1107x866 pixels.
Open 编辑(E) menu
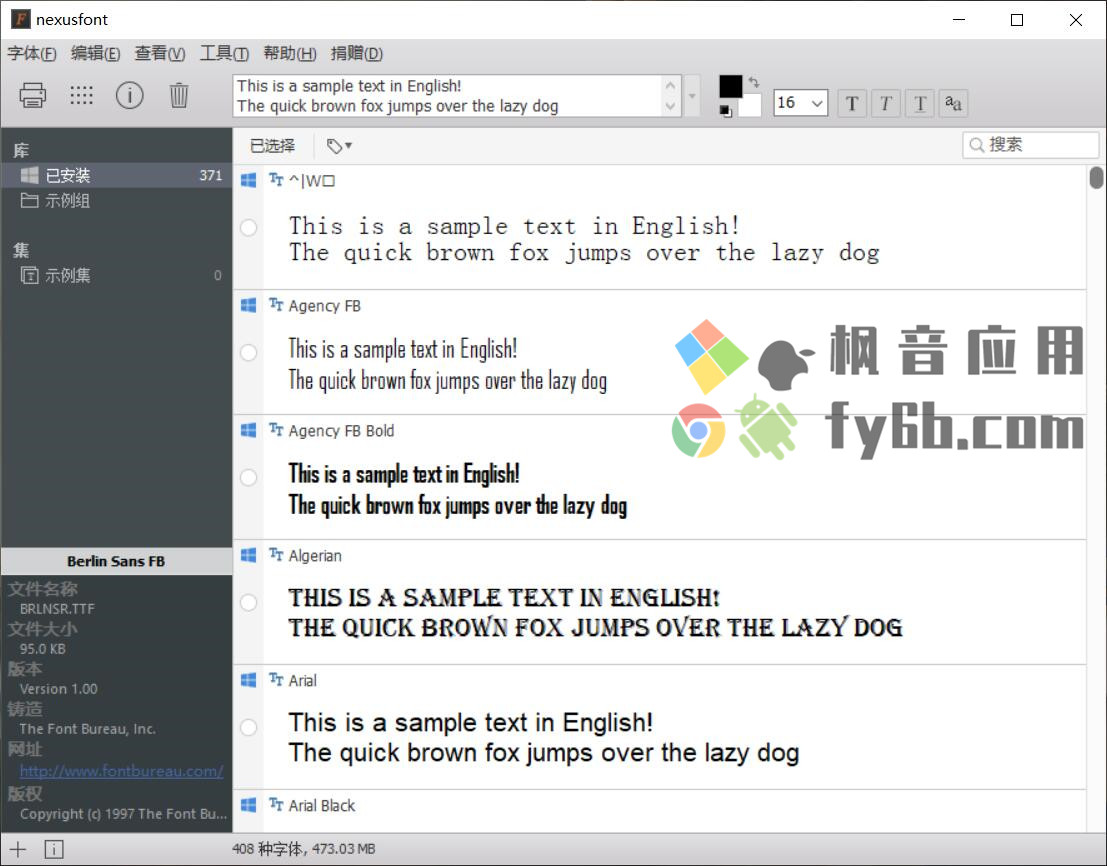(95, 54)
